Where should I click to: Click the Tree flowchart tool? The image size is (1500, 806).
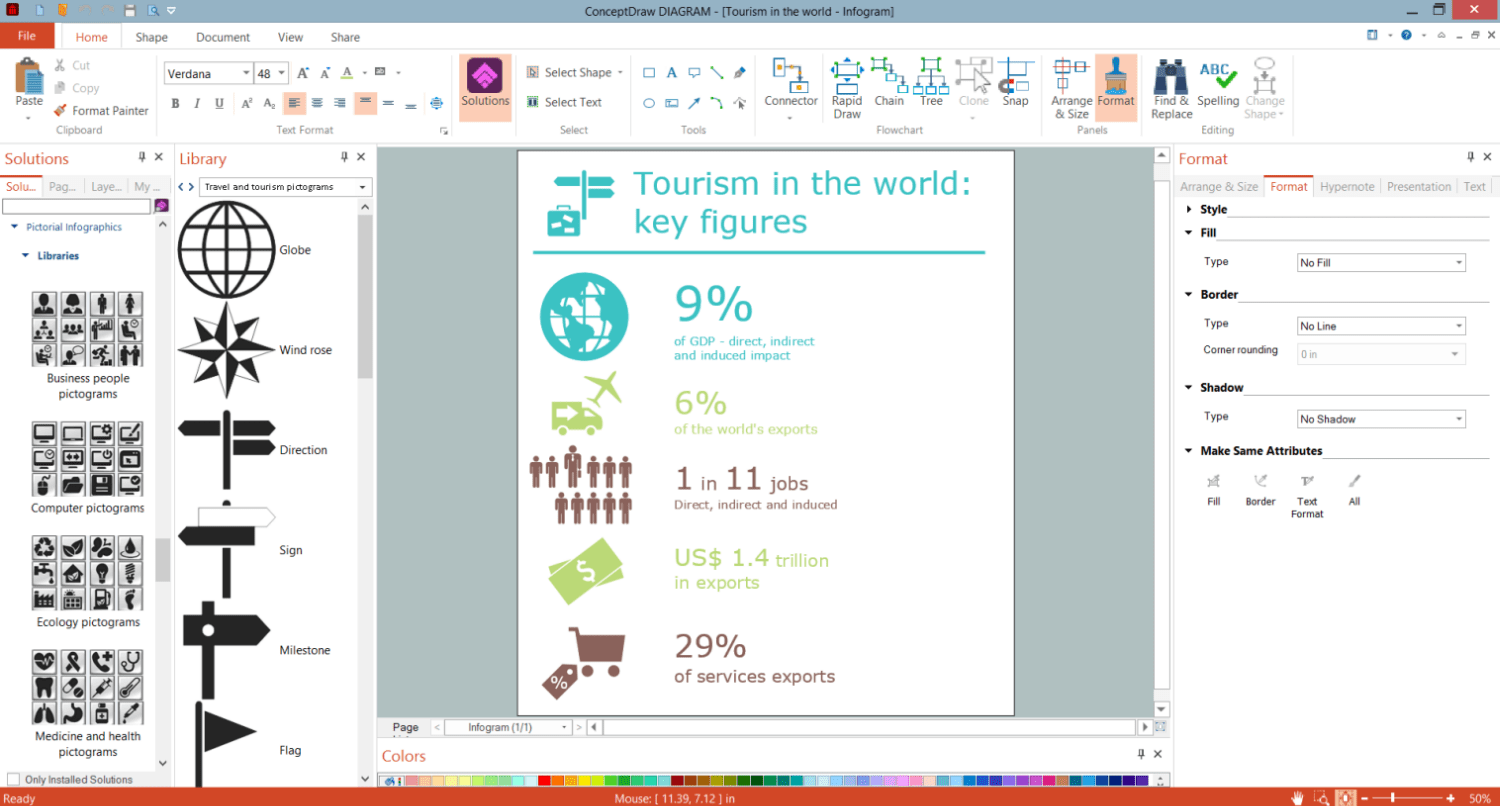[931, 82]
